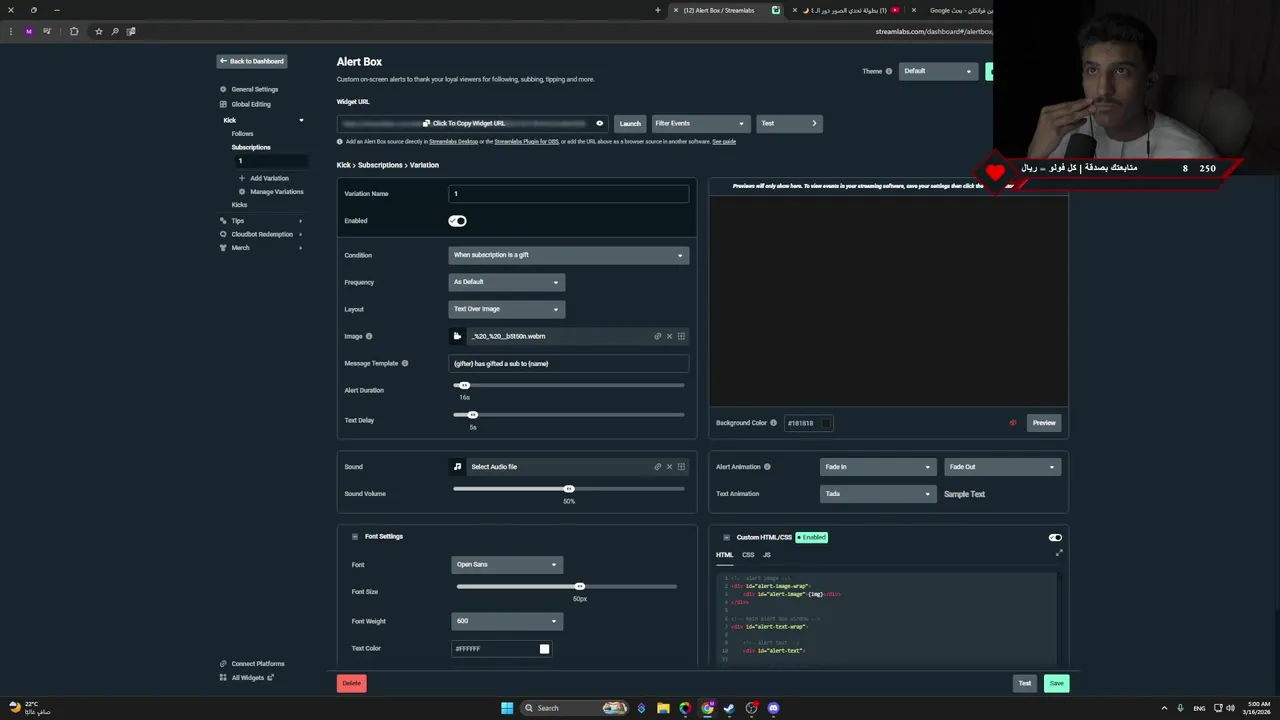This screenshot has height=720, width=1280.
Task: Click the eye icon in the Widget URL field
Action: (600, 123)
